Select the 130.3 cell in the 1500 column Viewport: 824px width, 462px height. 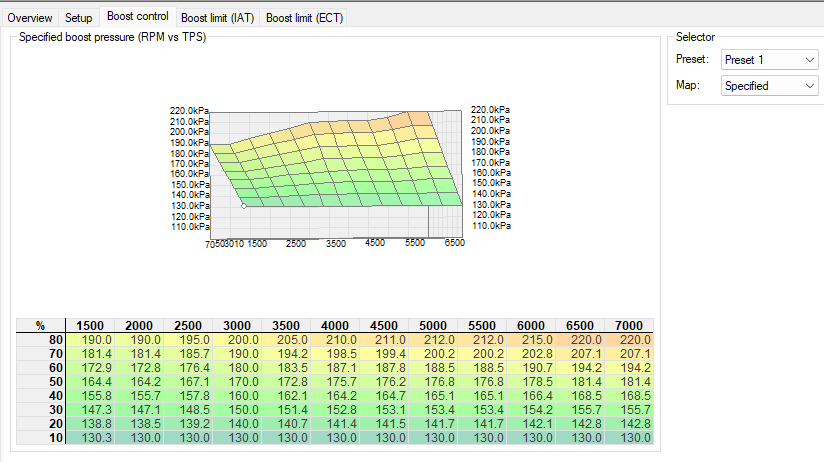tap(89, 438)
